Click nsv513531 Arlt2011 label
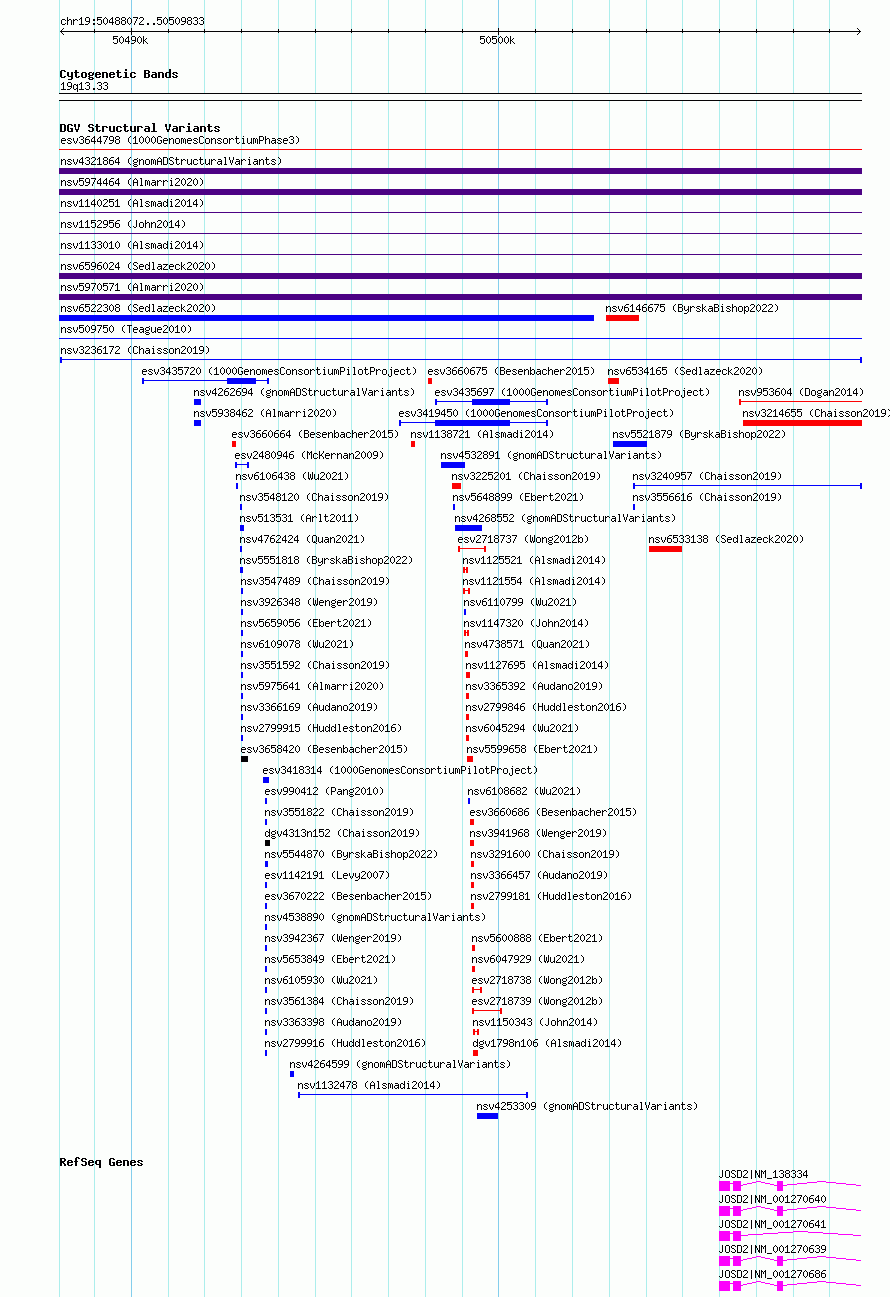Screen dimensions: 890x1297 [x=299, y=518]
